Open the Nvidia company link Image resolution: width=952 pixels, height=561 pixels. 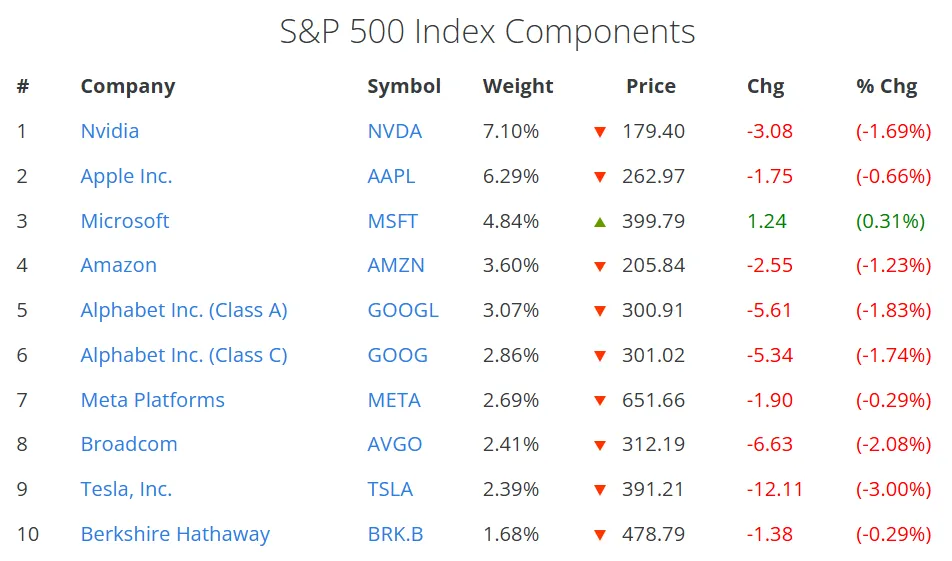click(110, 131)
